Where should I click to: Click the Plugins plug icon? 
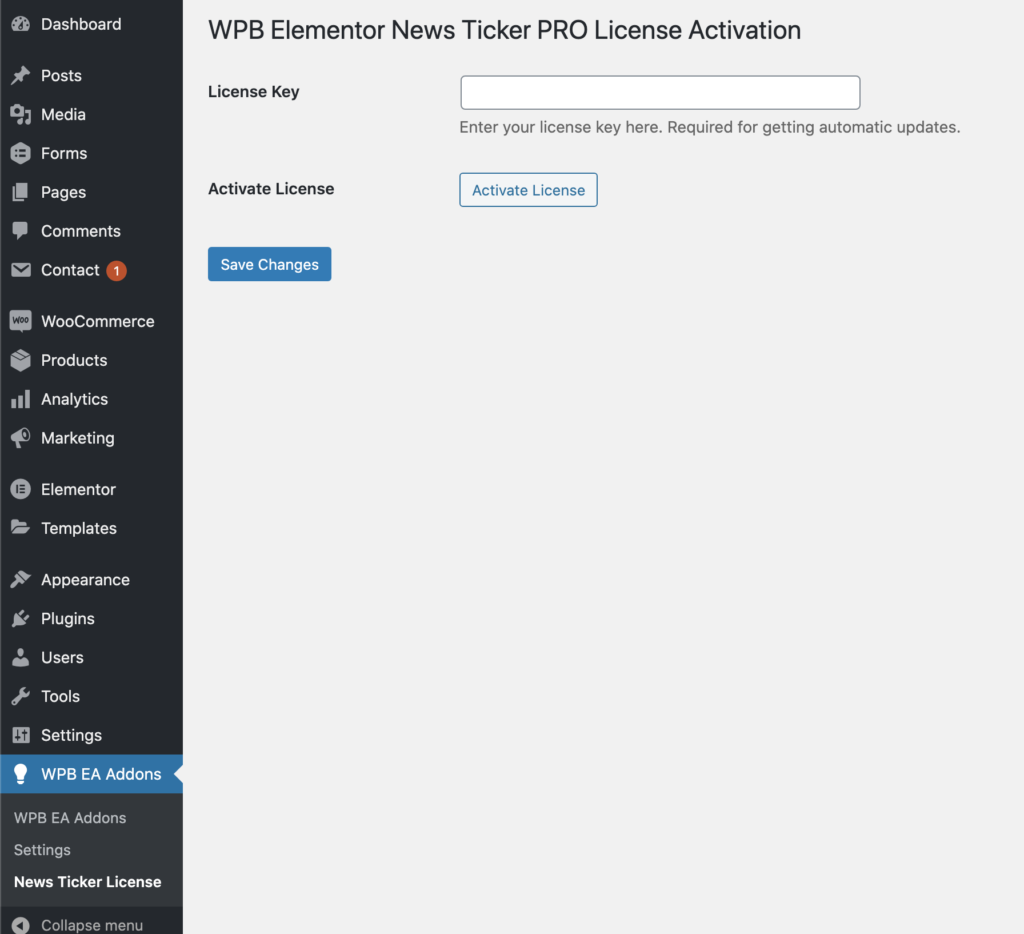20,619
